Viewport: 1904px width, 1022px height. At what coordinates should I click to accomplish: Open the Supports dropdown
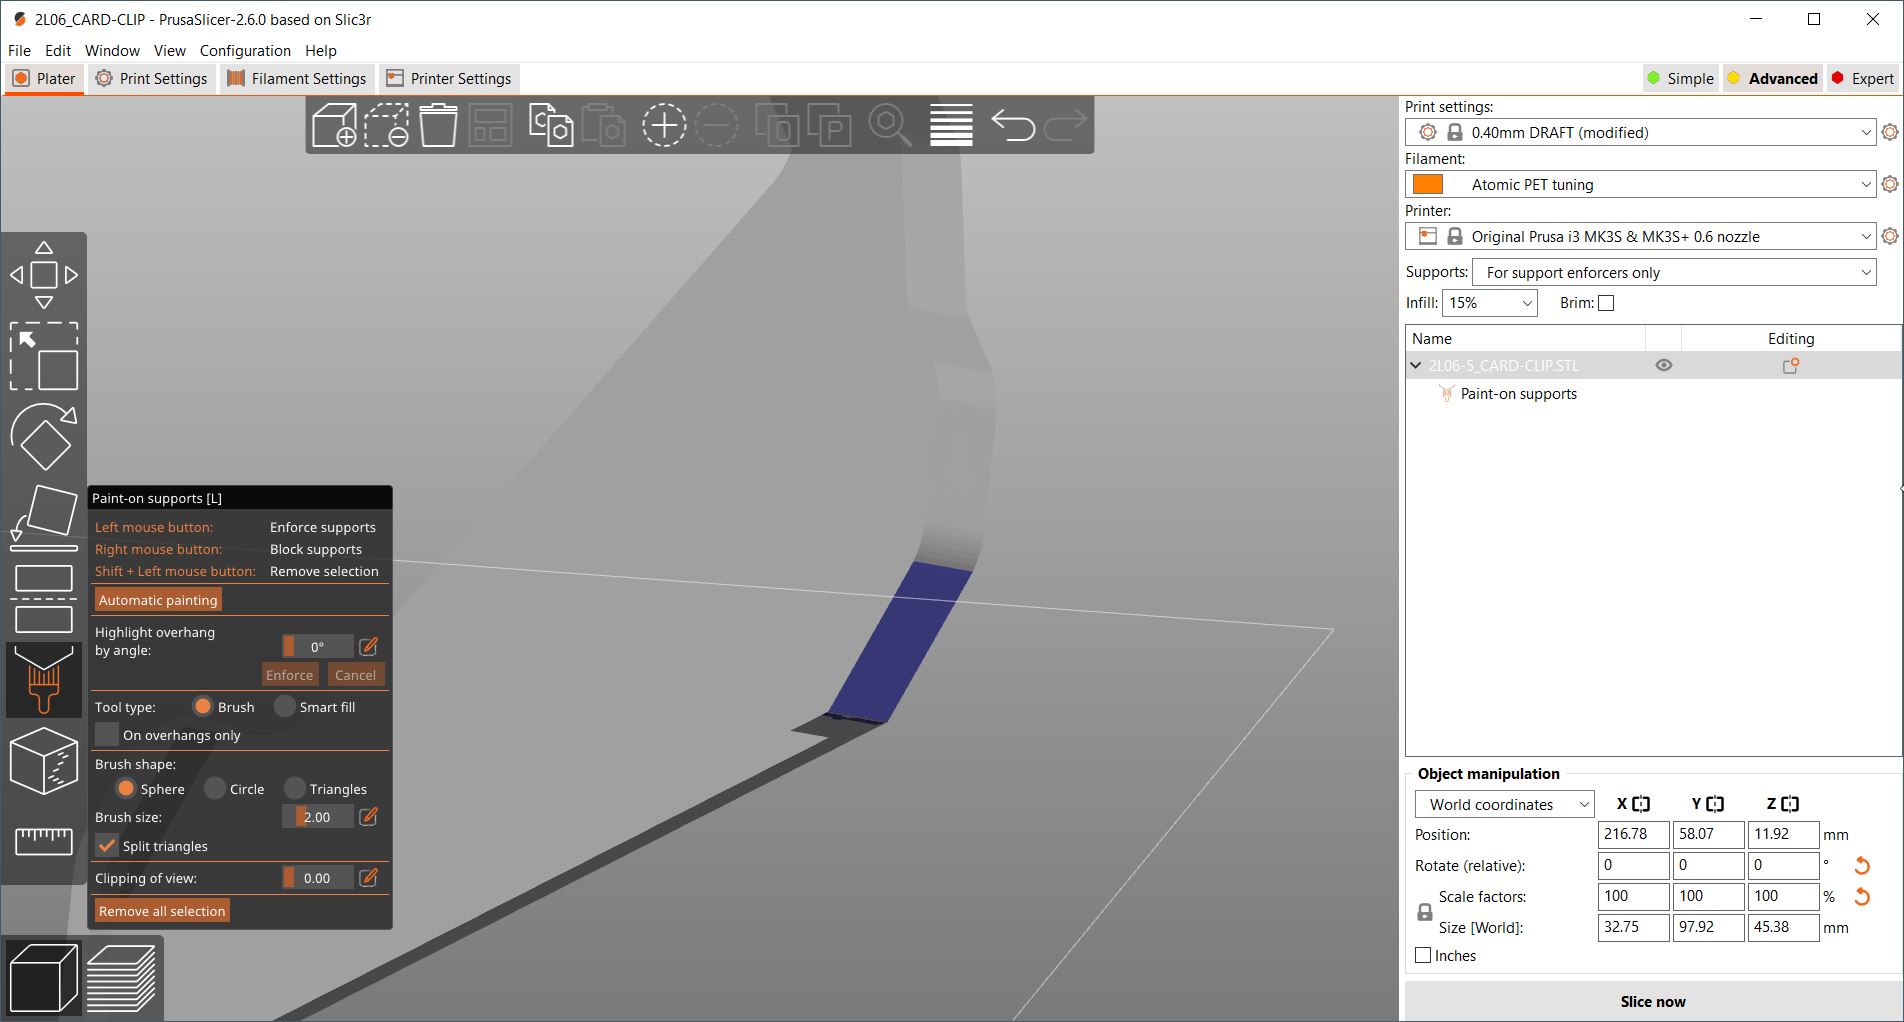[x=1673, y=273]
